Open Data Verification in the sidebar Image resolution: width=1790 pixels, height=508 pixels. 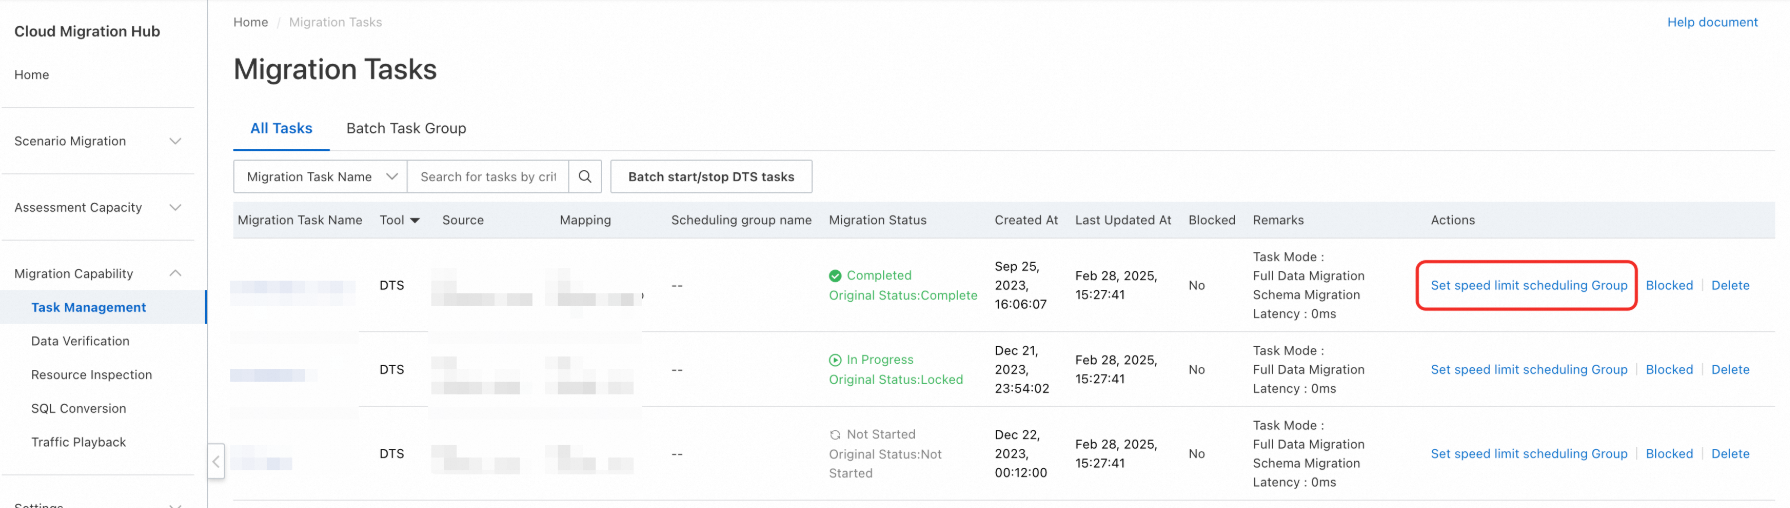pyautogui.click(x=80, y=341)
